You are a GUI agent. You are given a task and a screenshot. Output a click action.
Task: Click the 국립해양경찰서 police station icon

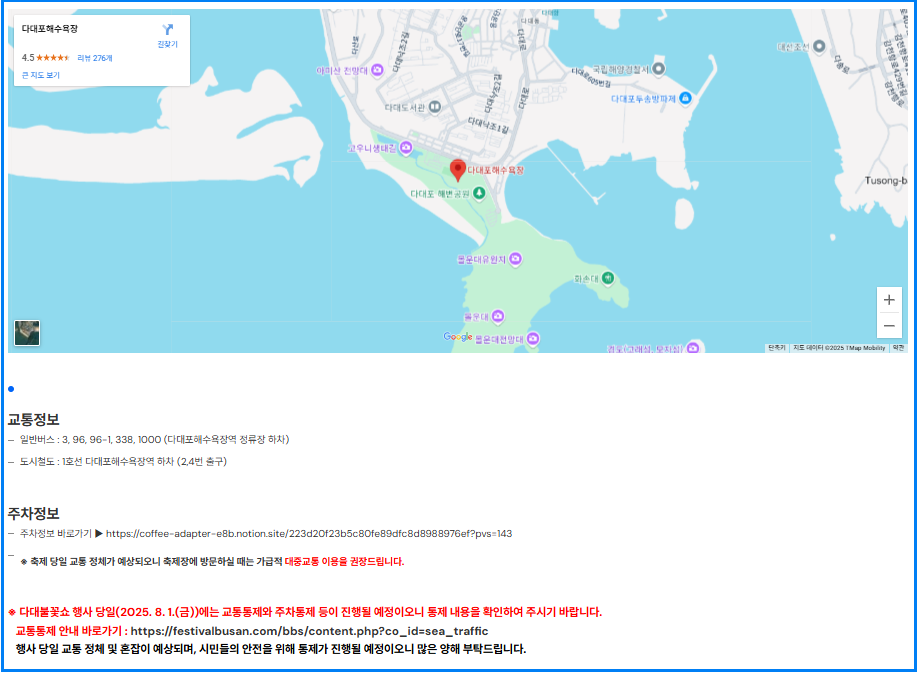659,67
